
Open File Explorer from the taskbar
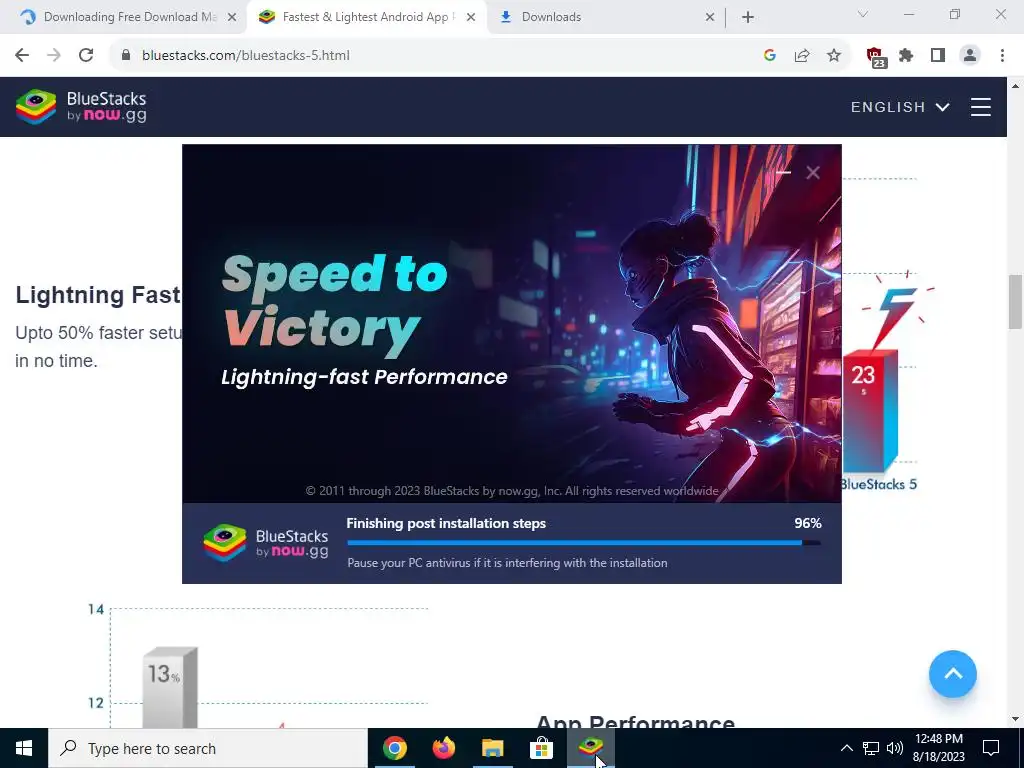[x=492, y=748]
